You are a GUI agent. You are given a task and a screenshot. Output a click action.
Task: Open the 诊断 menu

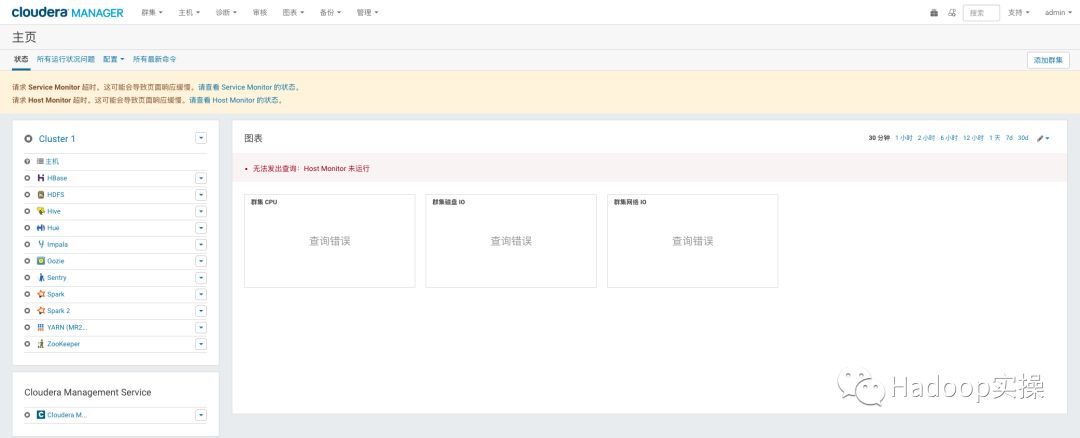click(x=226, y=12)
